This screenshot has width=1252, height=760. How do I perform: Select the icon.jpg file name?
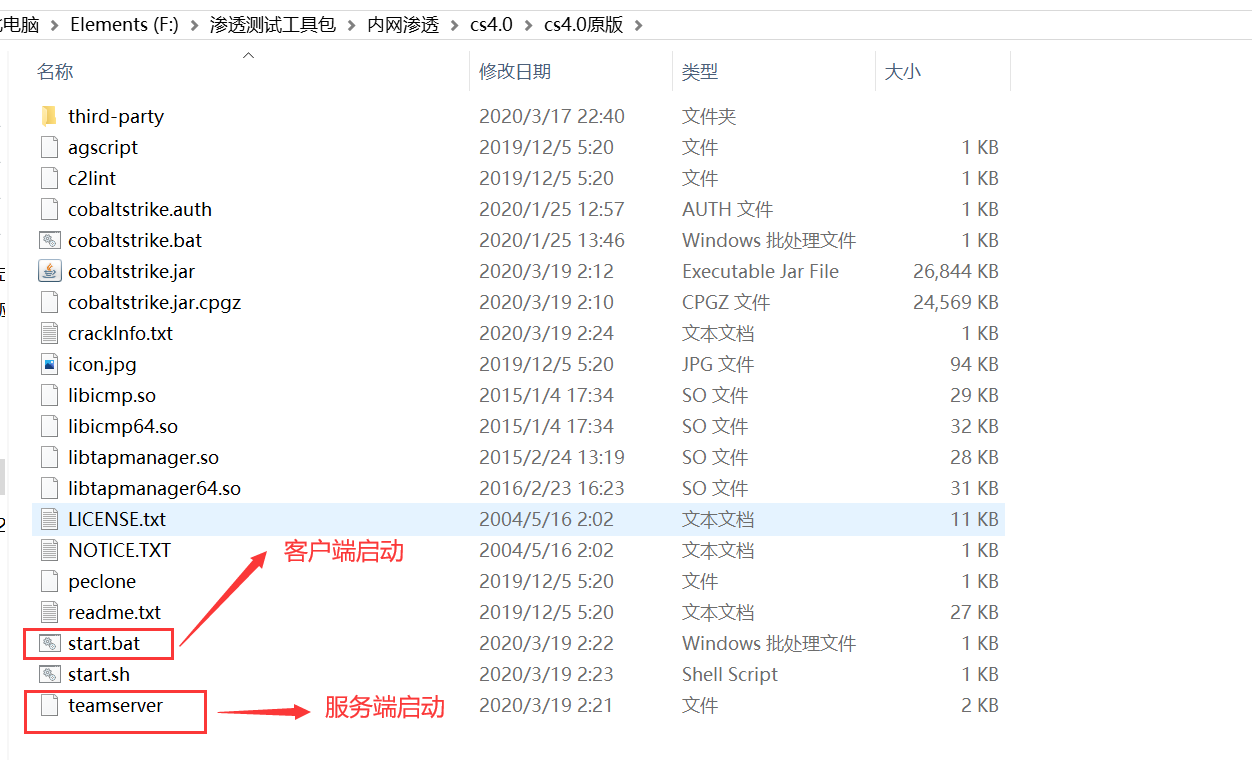102,364
